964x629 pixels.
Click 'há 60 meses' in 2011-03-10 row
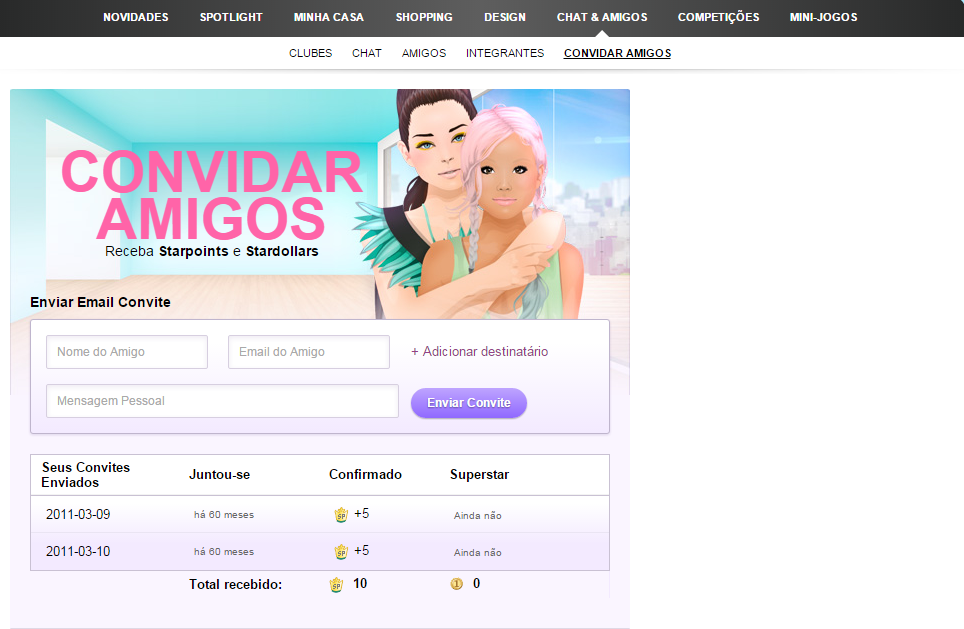click(224, 552)
